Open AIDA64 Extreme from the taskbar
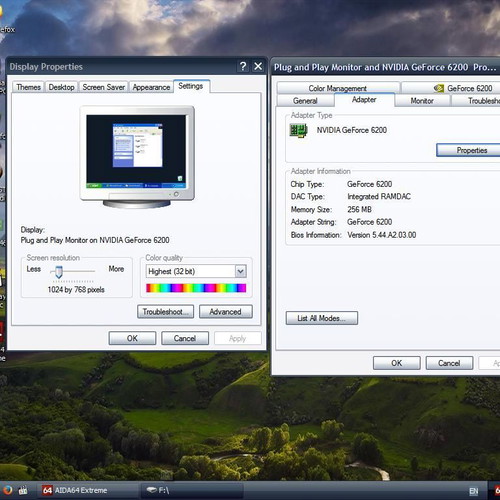 (75, 490)
